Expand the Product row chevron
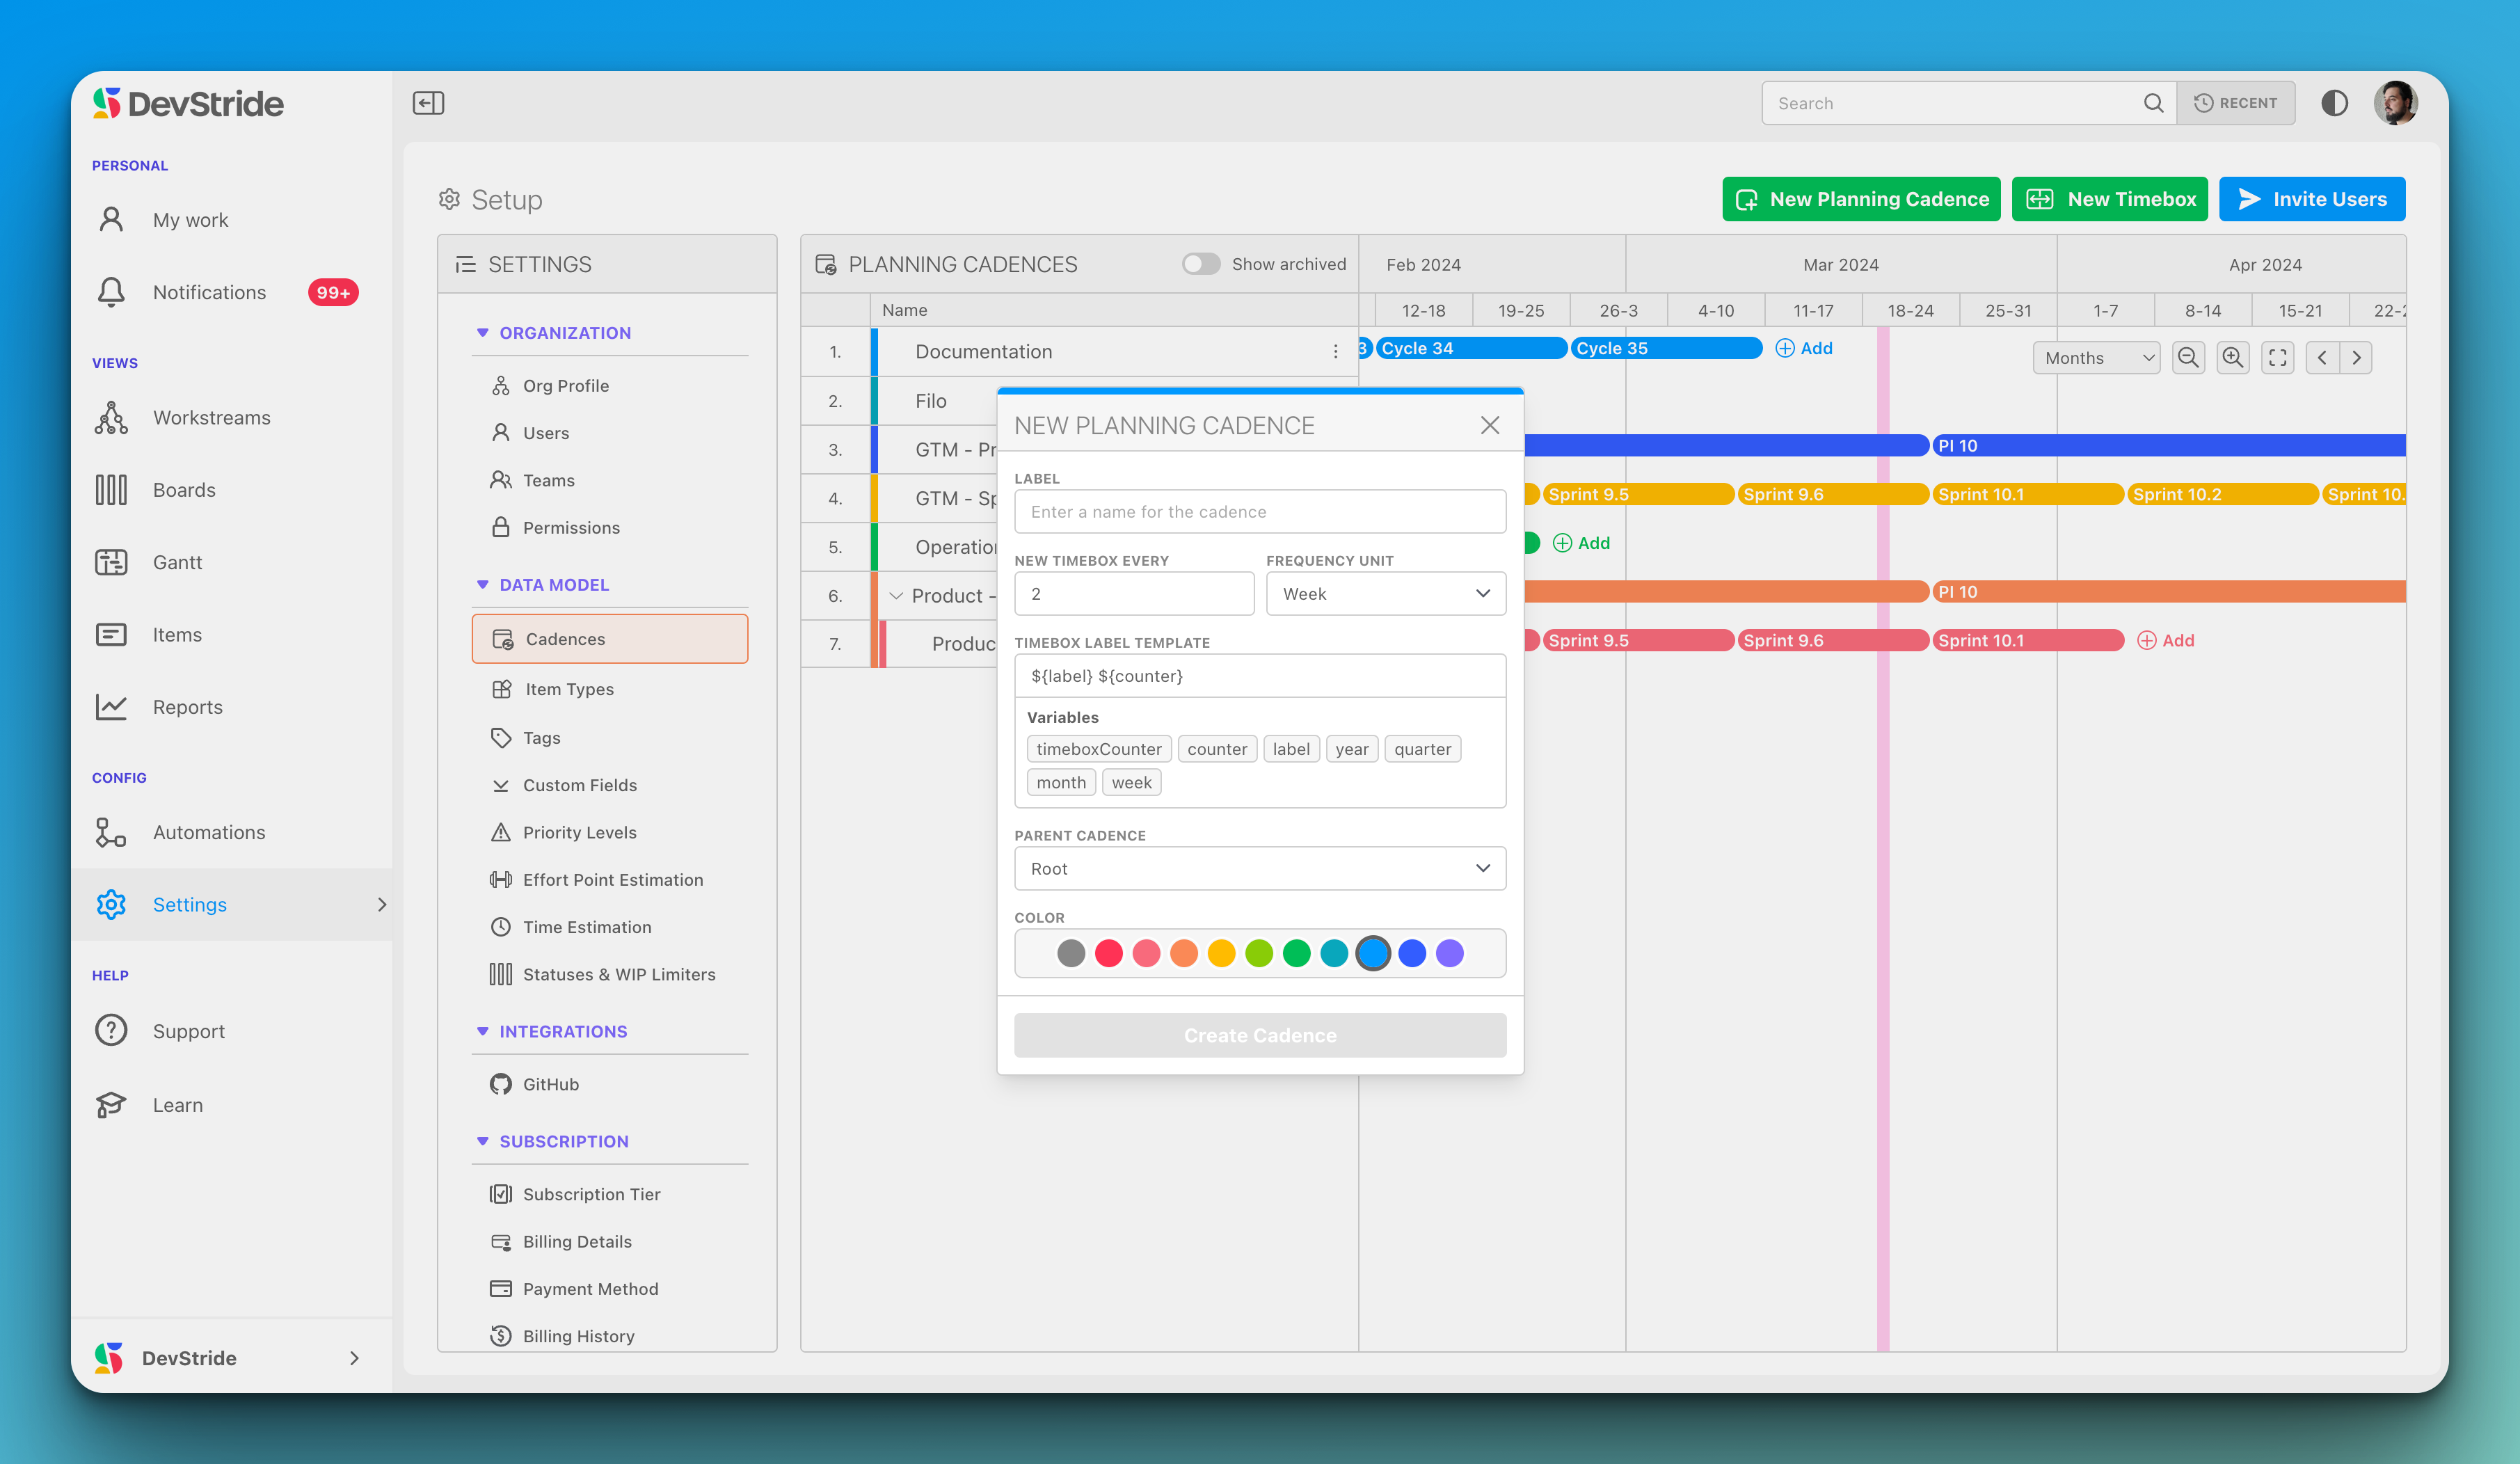Image resolution: width=2520 pixels, height=1464 pixels. [x=896, y=596]
